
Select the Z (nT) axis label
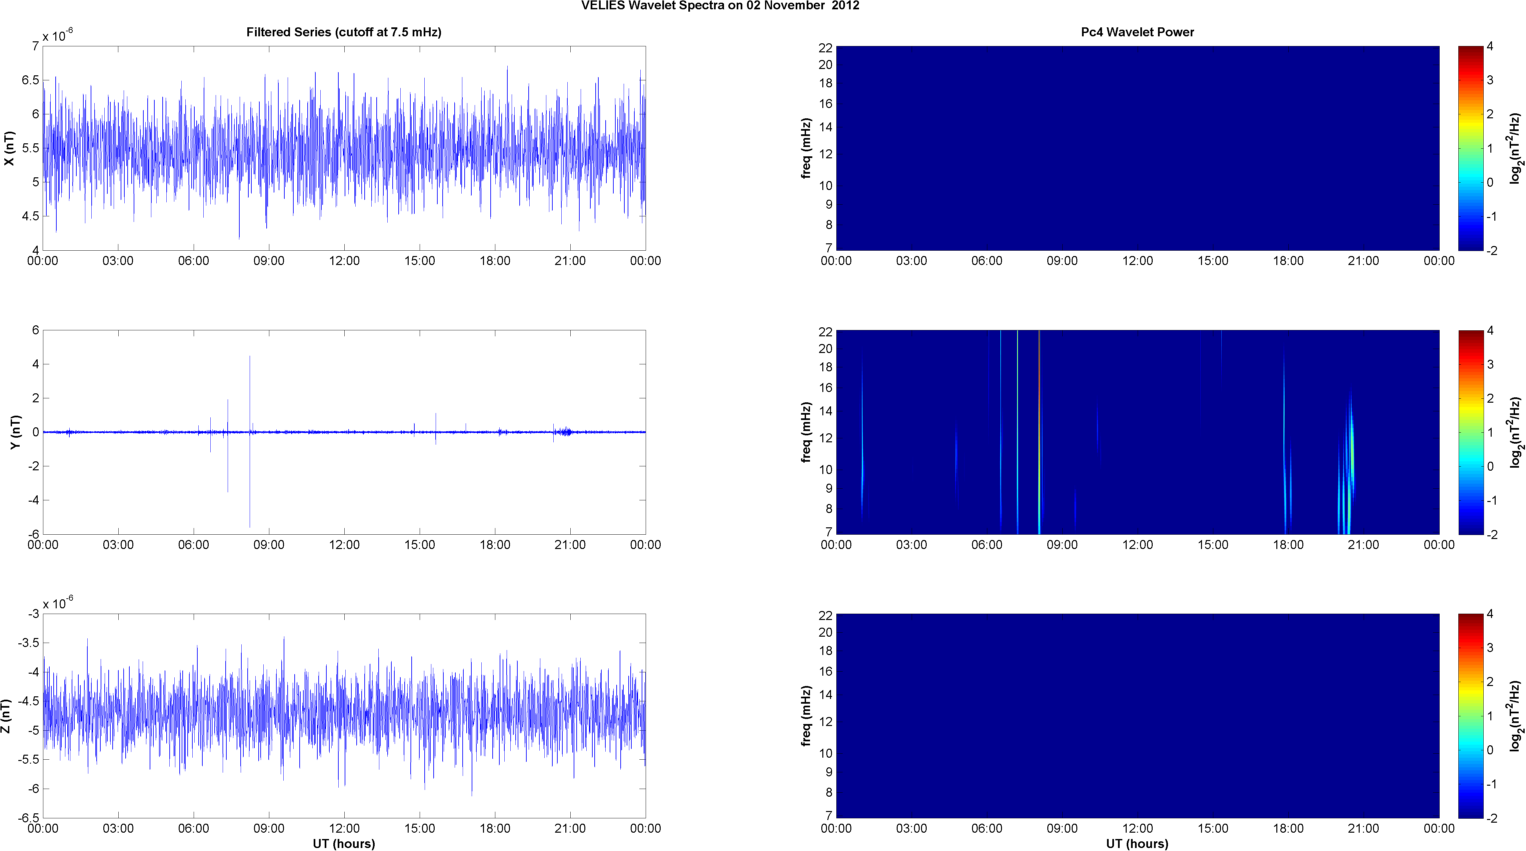[x=8, y=716]
